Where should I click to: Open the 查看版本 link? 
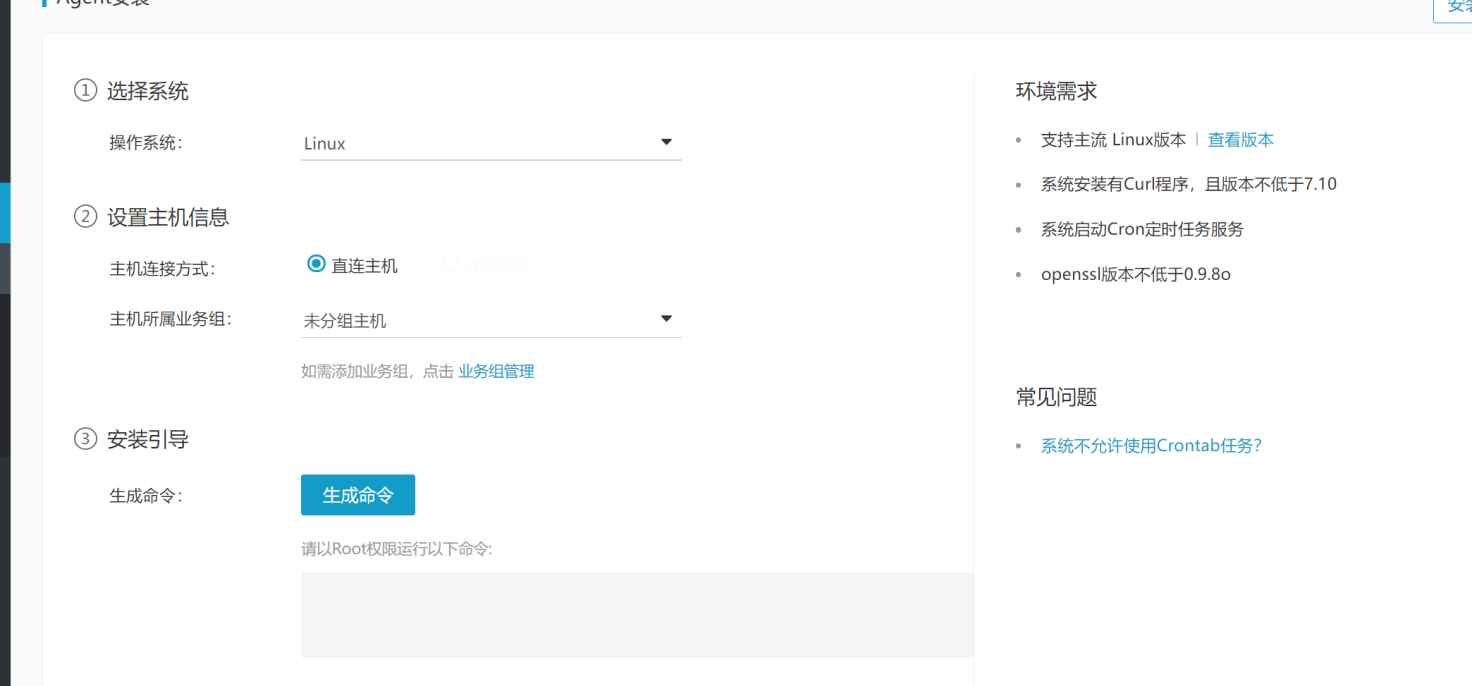click(x=1241, y=140)
